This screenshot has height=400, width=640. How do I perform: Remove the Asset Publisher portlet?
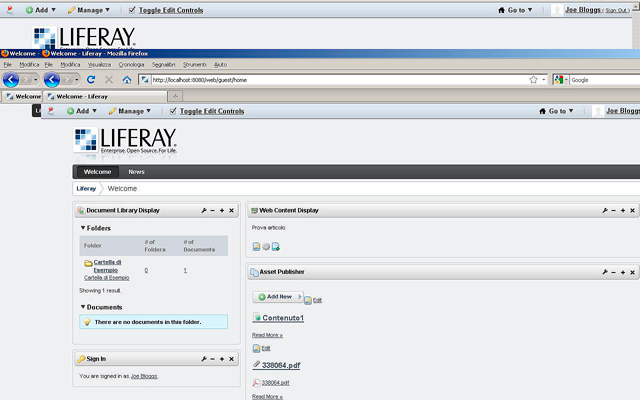[632, 272]
